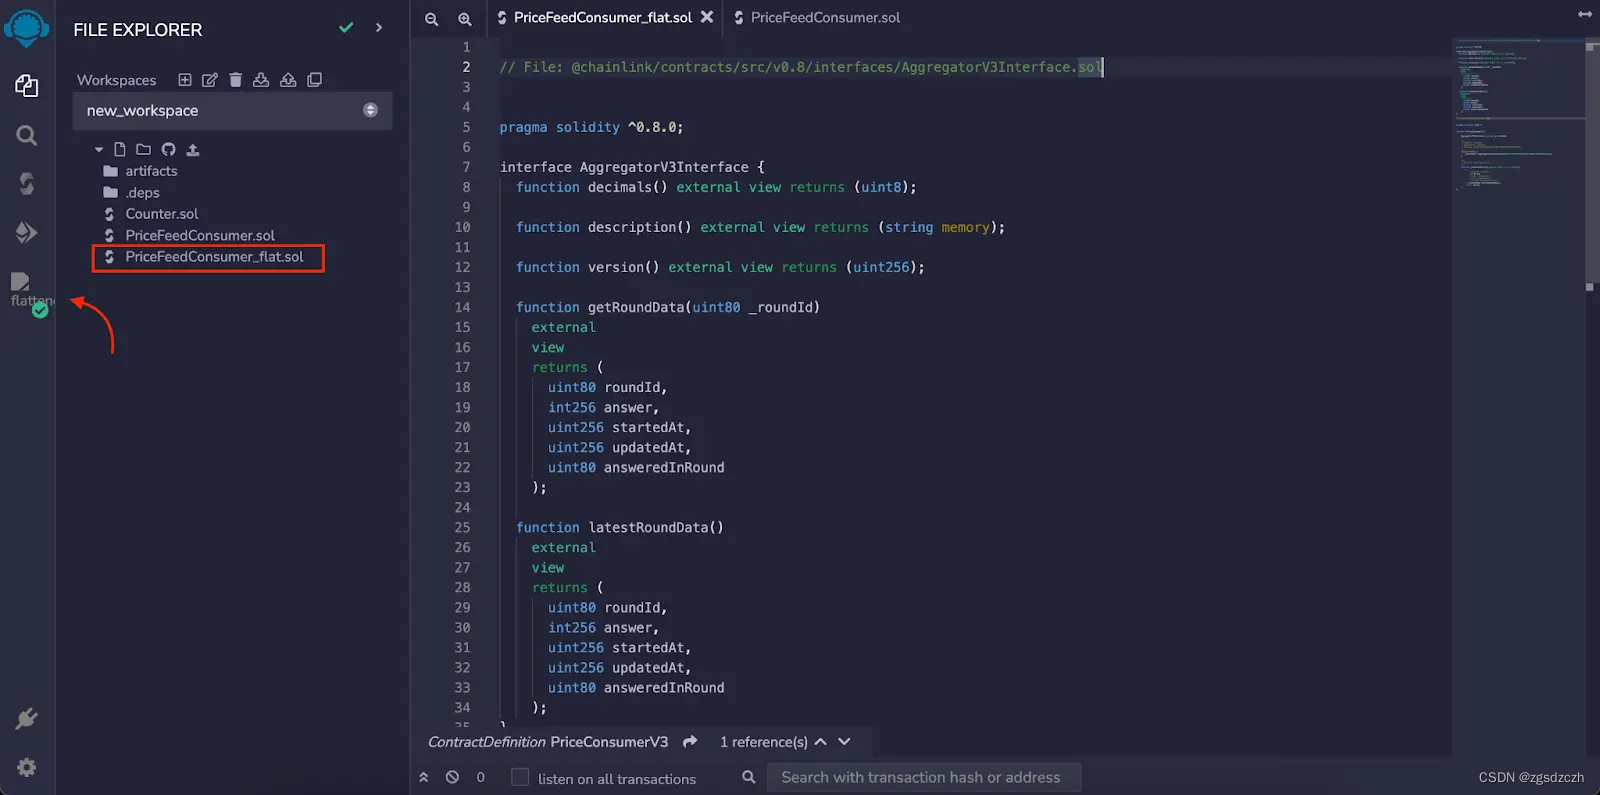The image size is (1600, 795).
Task: Click the FILE EXPLORER panel title
Action: [x=138, y=30]
